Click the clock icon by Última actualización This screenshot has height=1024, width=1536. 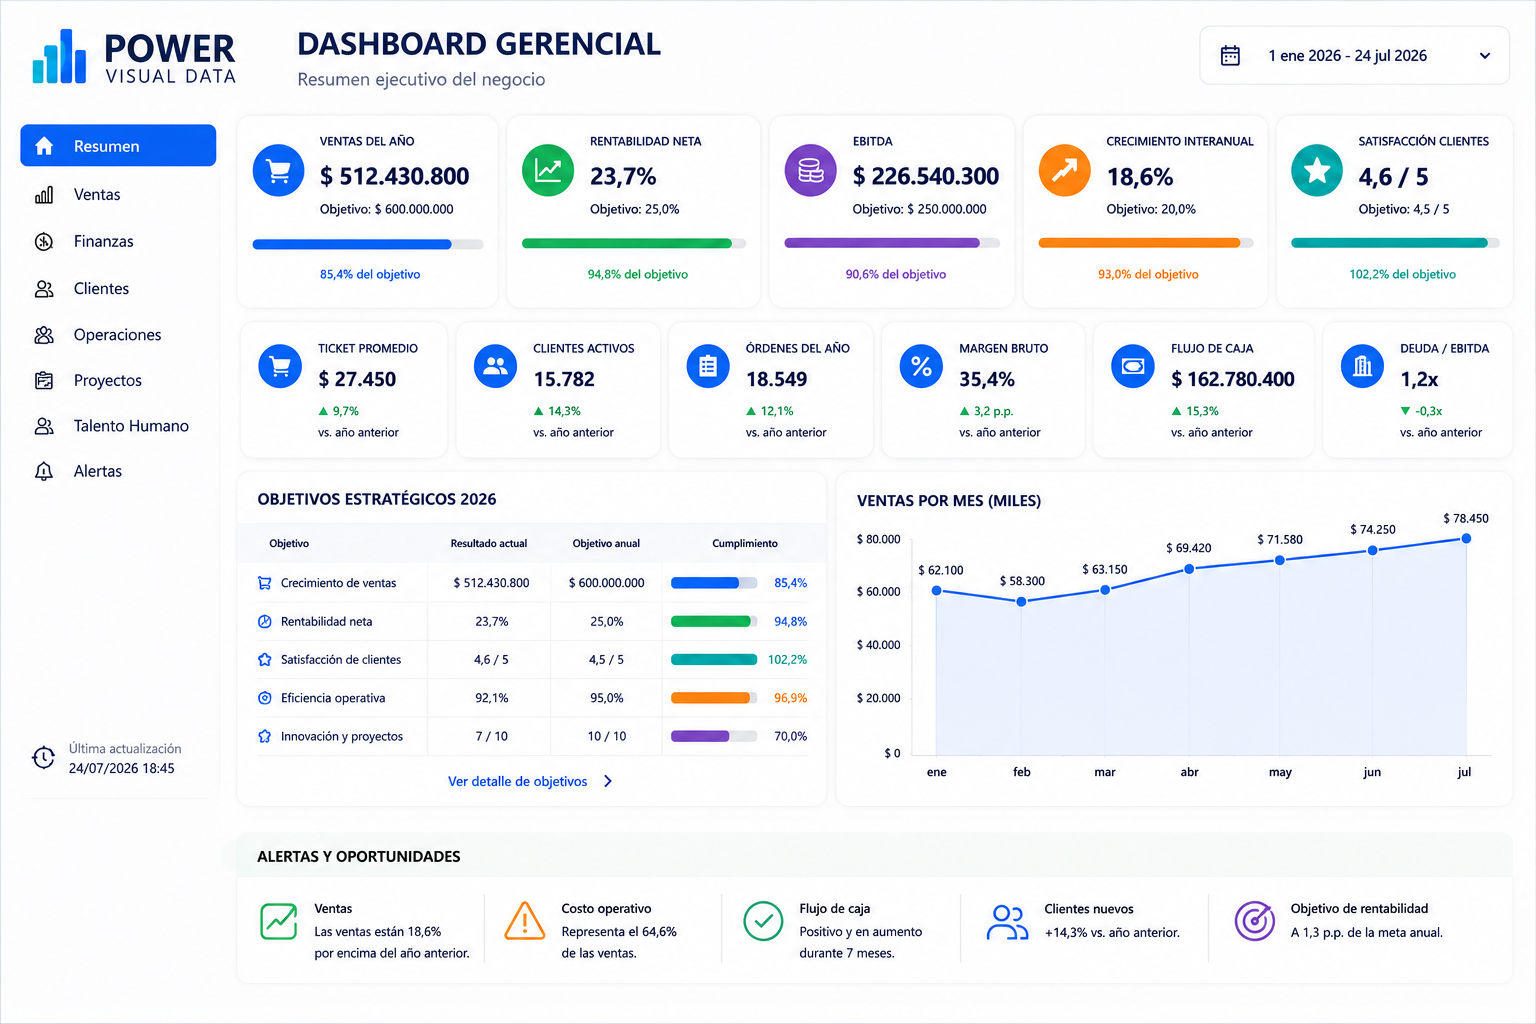click(x=43, y=758)
